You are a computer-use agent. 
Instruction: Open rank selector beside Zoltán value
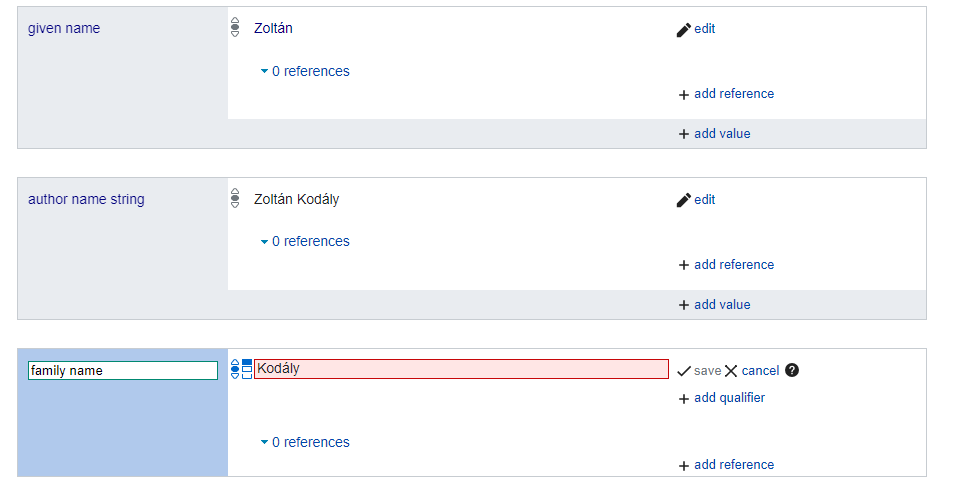click(x=235, y=28)
